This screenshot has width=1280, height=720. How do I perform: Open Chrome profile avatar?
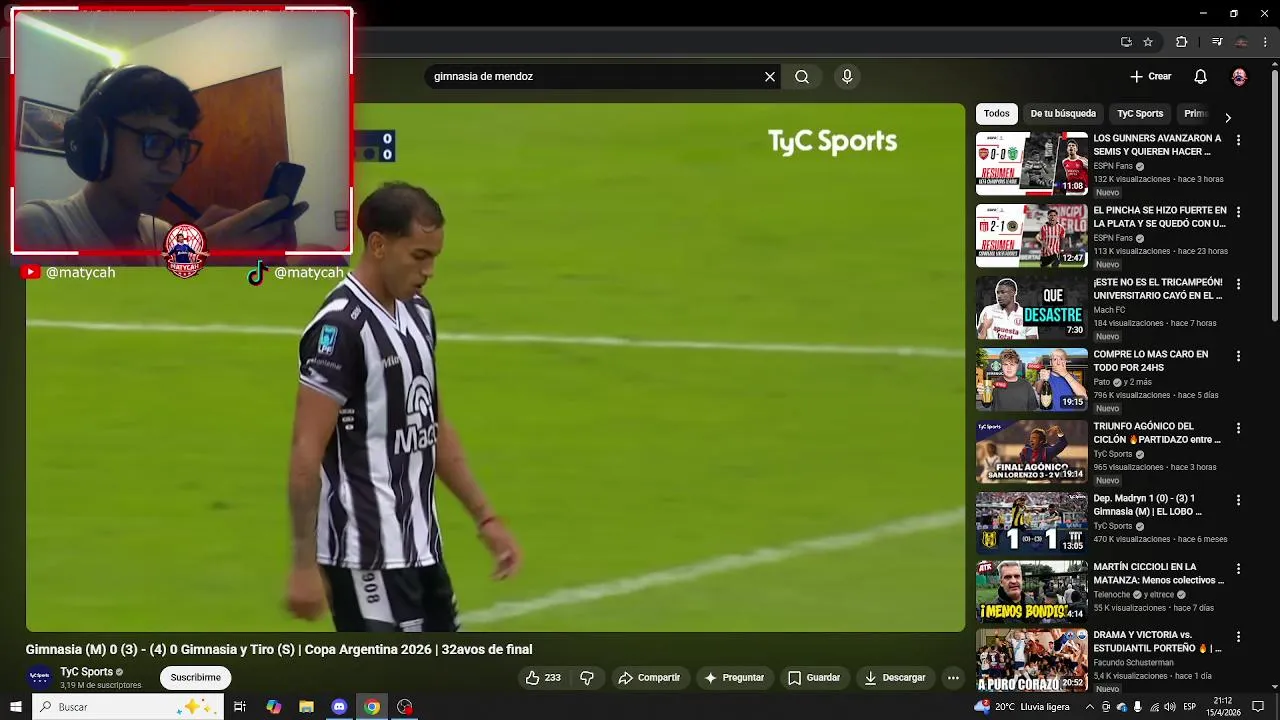(x=1241, y=42)
